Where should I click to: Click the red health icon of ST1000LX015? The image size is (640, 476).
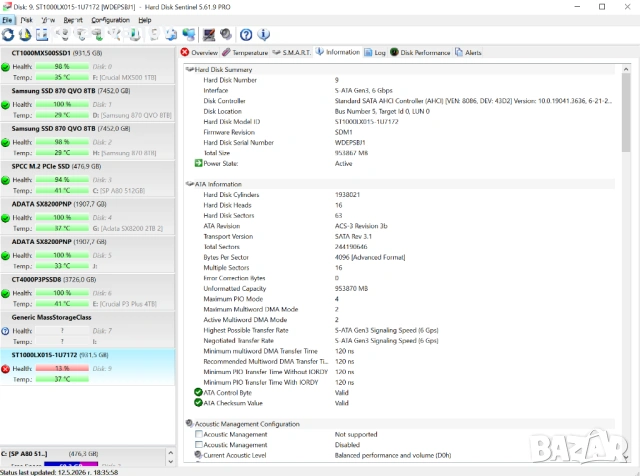tap(5, 369)
